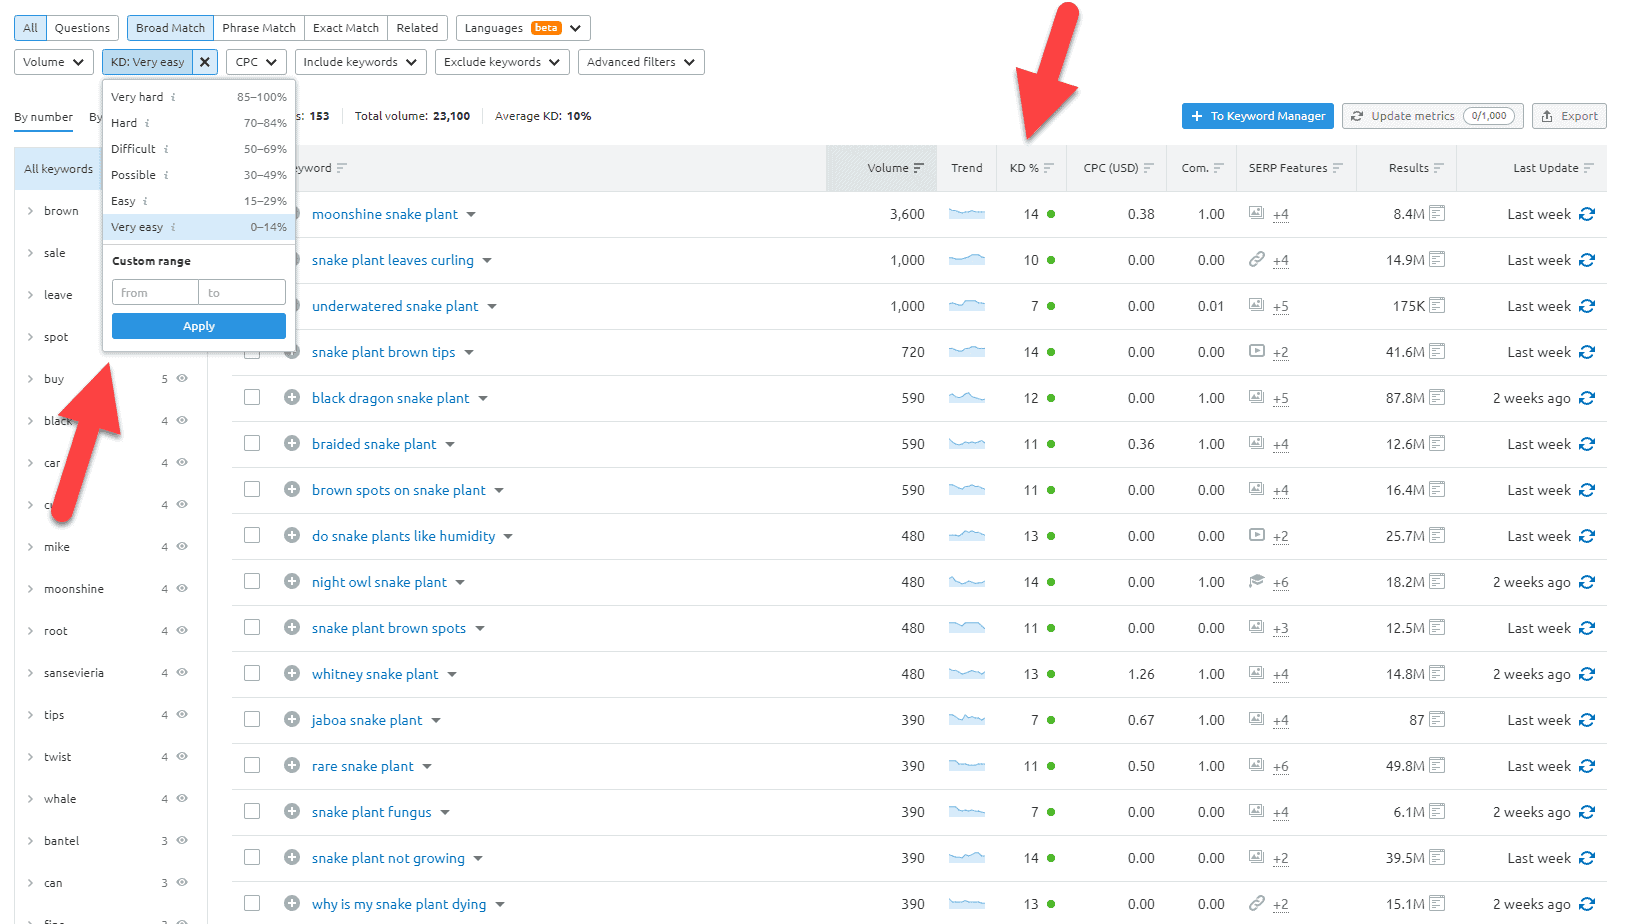Viewport: 1633px width, 924px height.
Task: Tick checkbox for do snake plants like humidity
Action: click(x=252, y=535)
